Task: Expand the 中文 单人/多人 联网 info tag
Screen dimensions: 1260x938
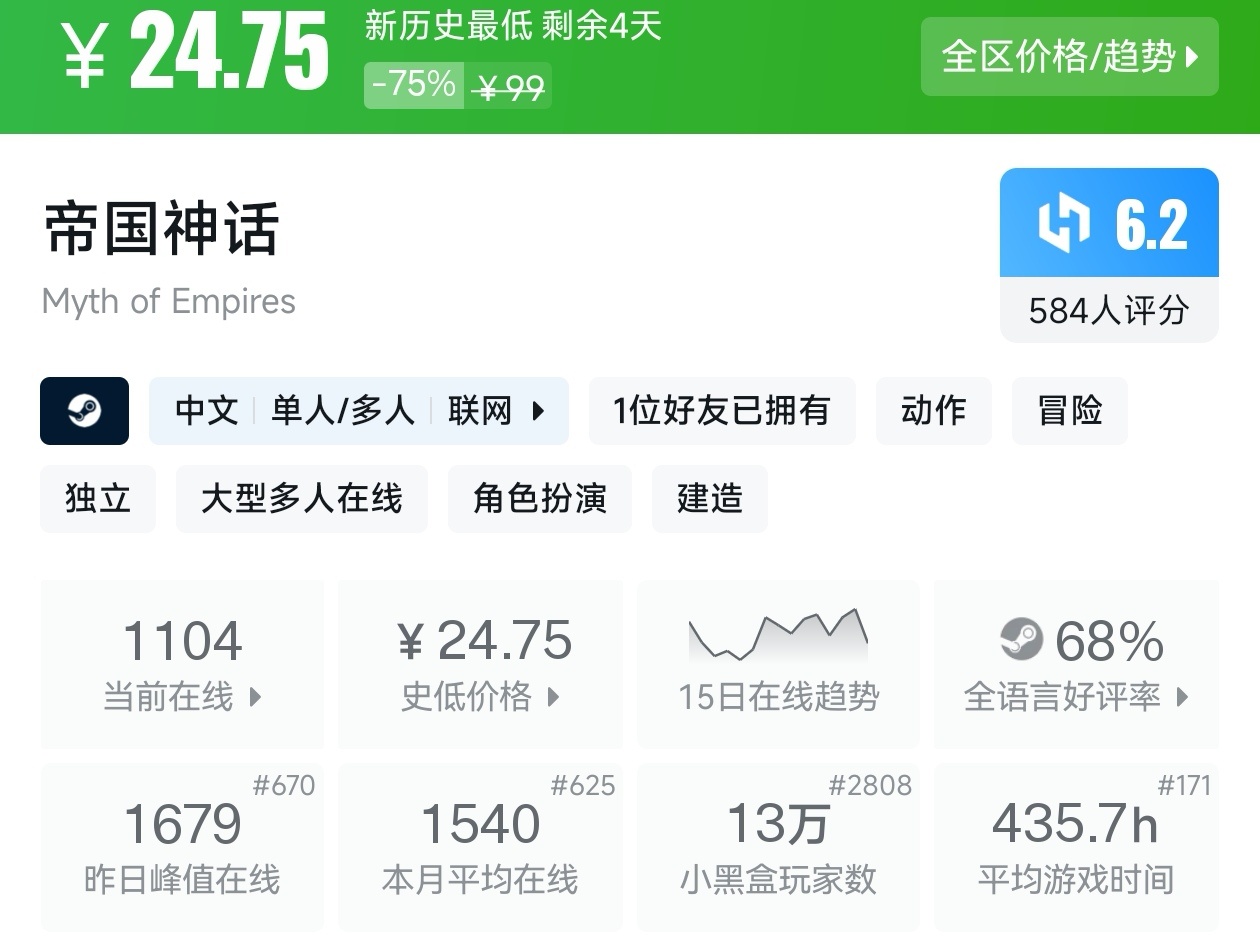Action: 359,411
